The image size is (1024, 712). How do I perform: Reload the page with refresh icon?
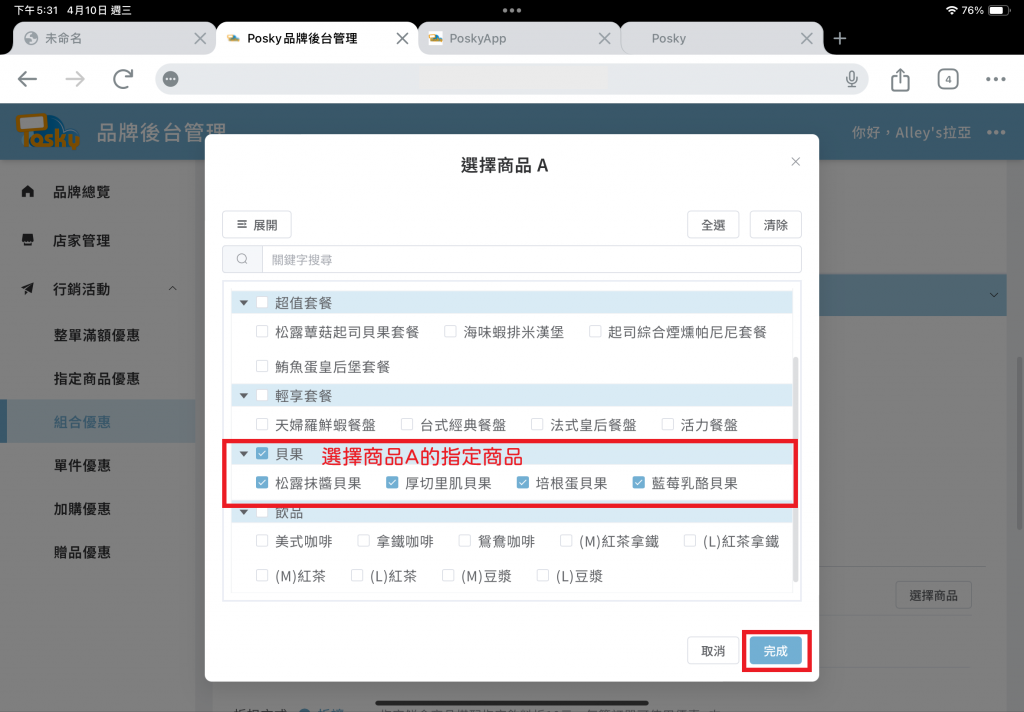point(123,79)
